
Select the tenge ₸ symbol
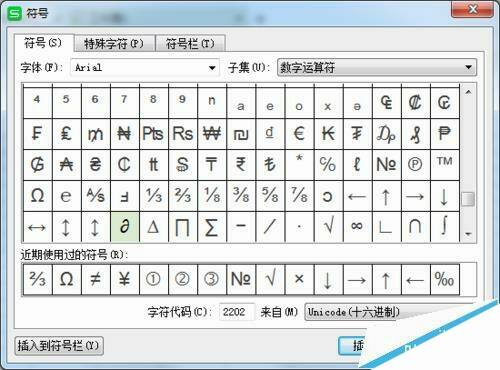(212, 165)
